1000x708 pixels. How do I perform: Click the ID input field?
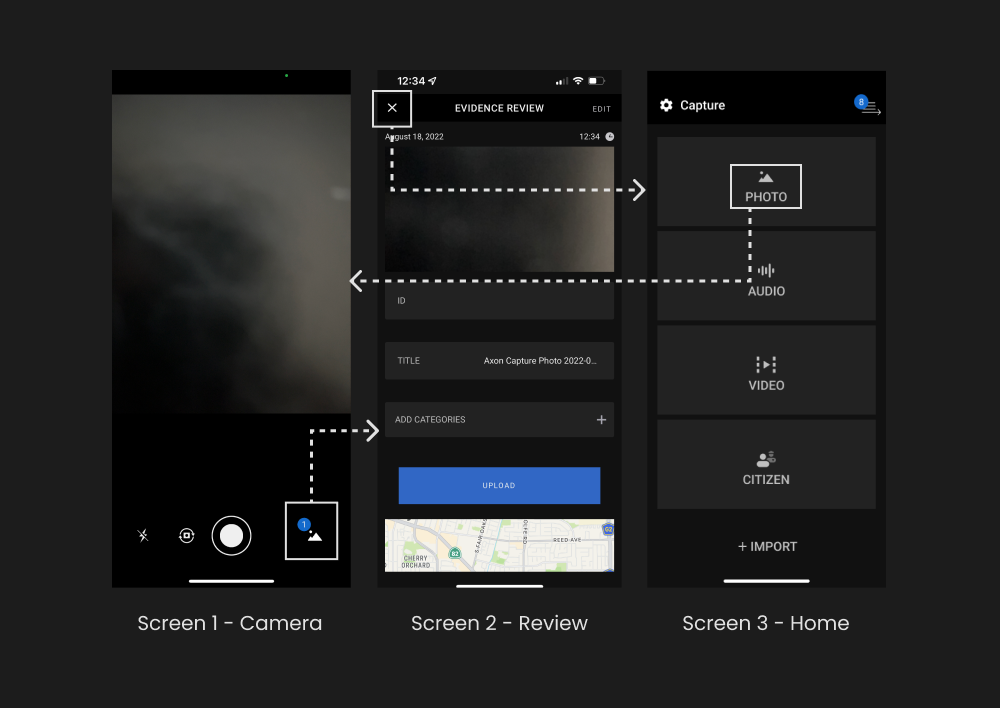pyautogui.click(x=499, y=301)
